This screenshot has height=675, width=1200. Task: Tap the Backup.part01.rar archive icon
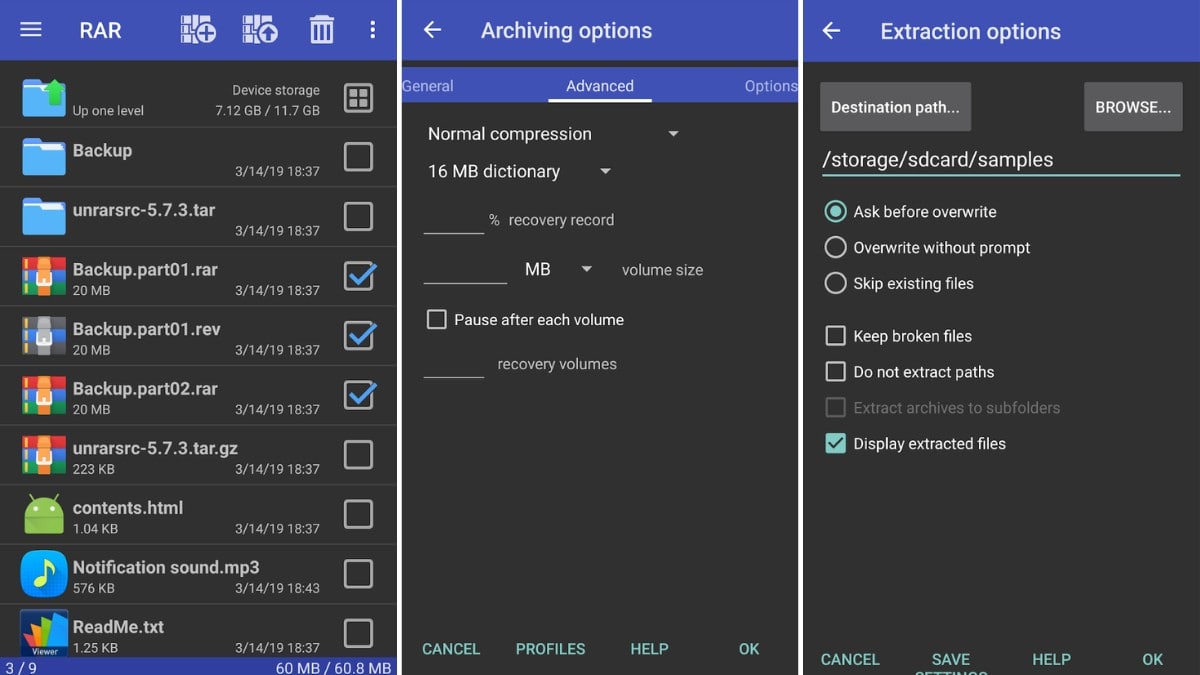pos(44,276)
